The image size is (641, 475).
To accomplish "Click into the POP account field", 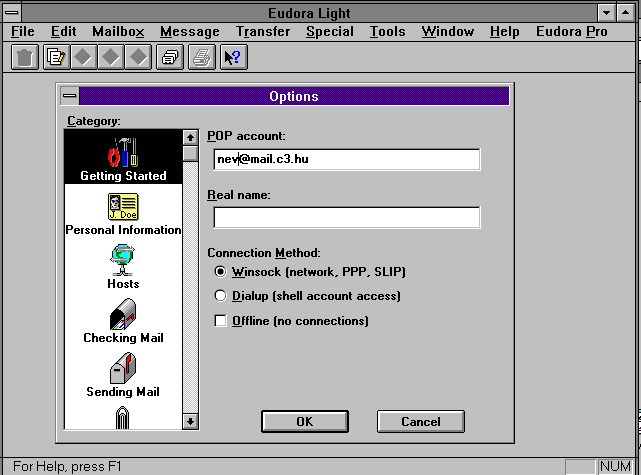I will click(x=347, y=159).
